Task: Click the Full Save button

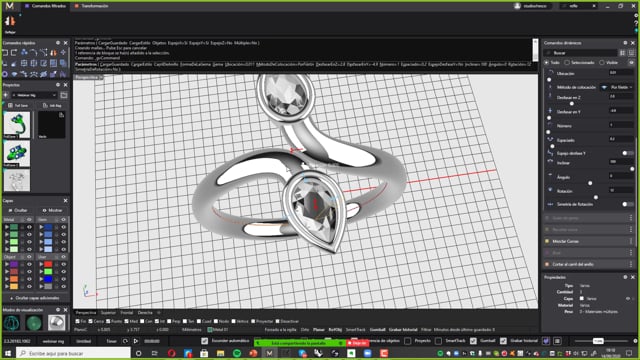Action: point(18,105)
